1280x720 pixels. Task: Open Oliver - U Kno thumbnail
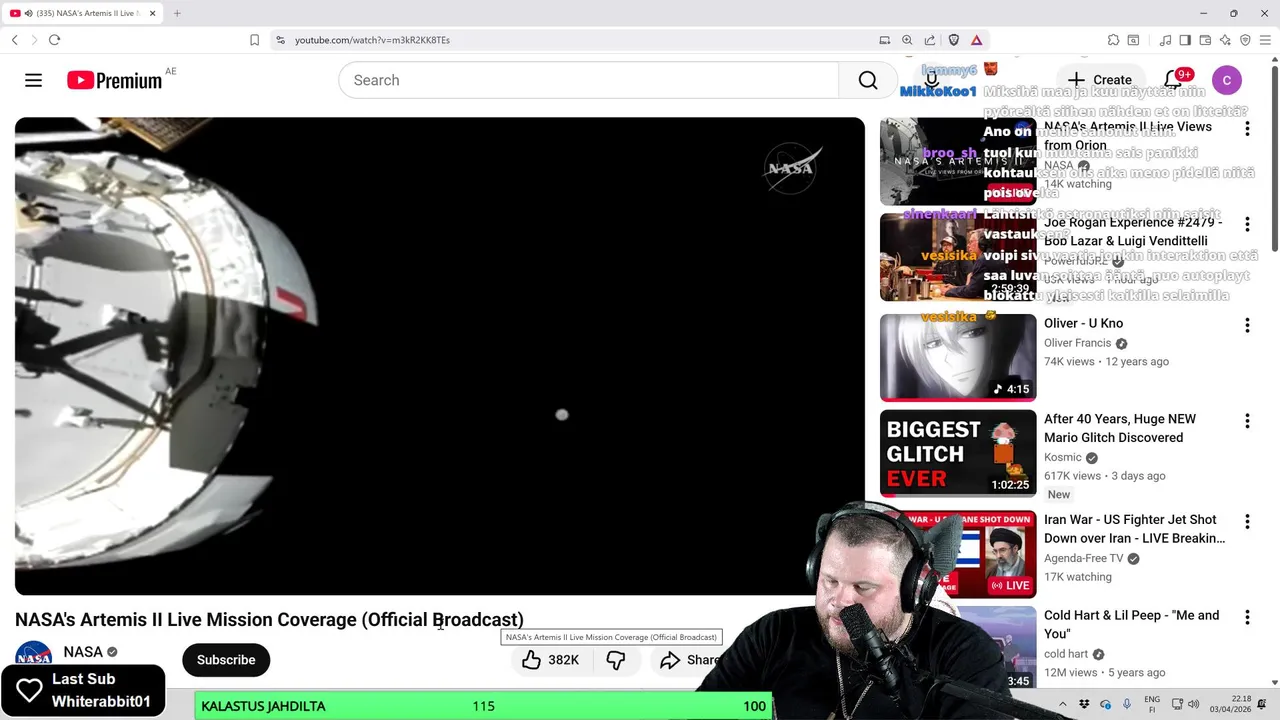click(958, 357)
